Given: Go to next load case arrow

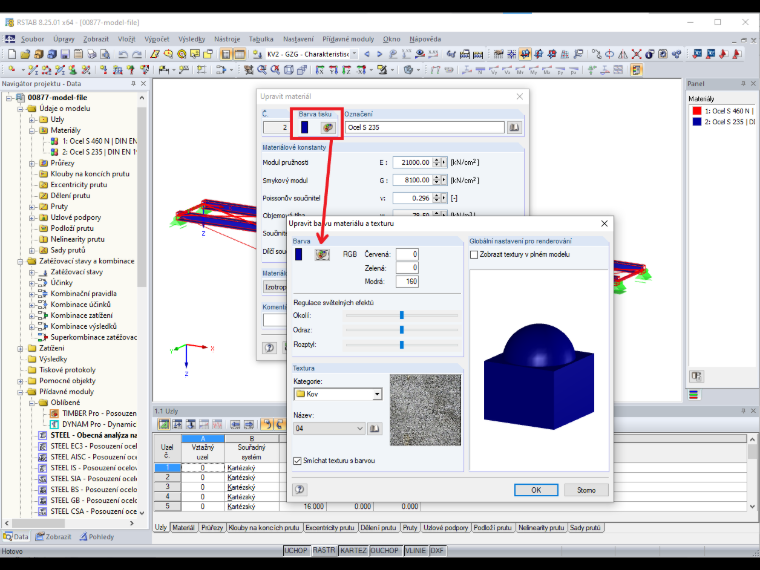Looking at the screenshot, I should (380, 54).
